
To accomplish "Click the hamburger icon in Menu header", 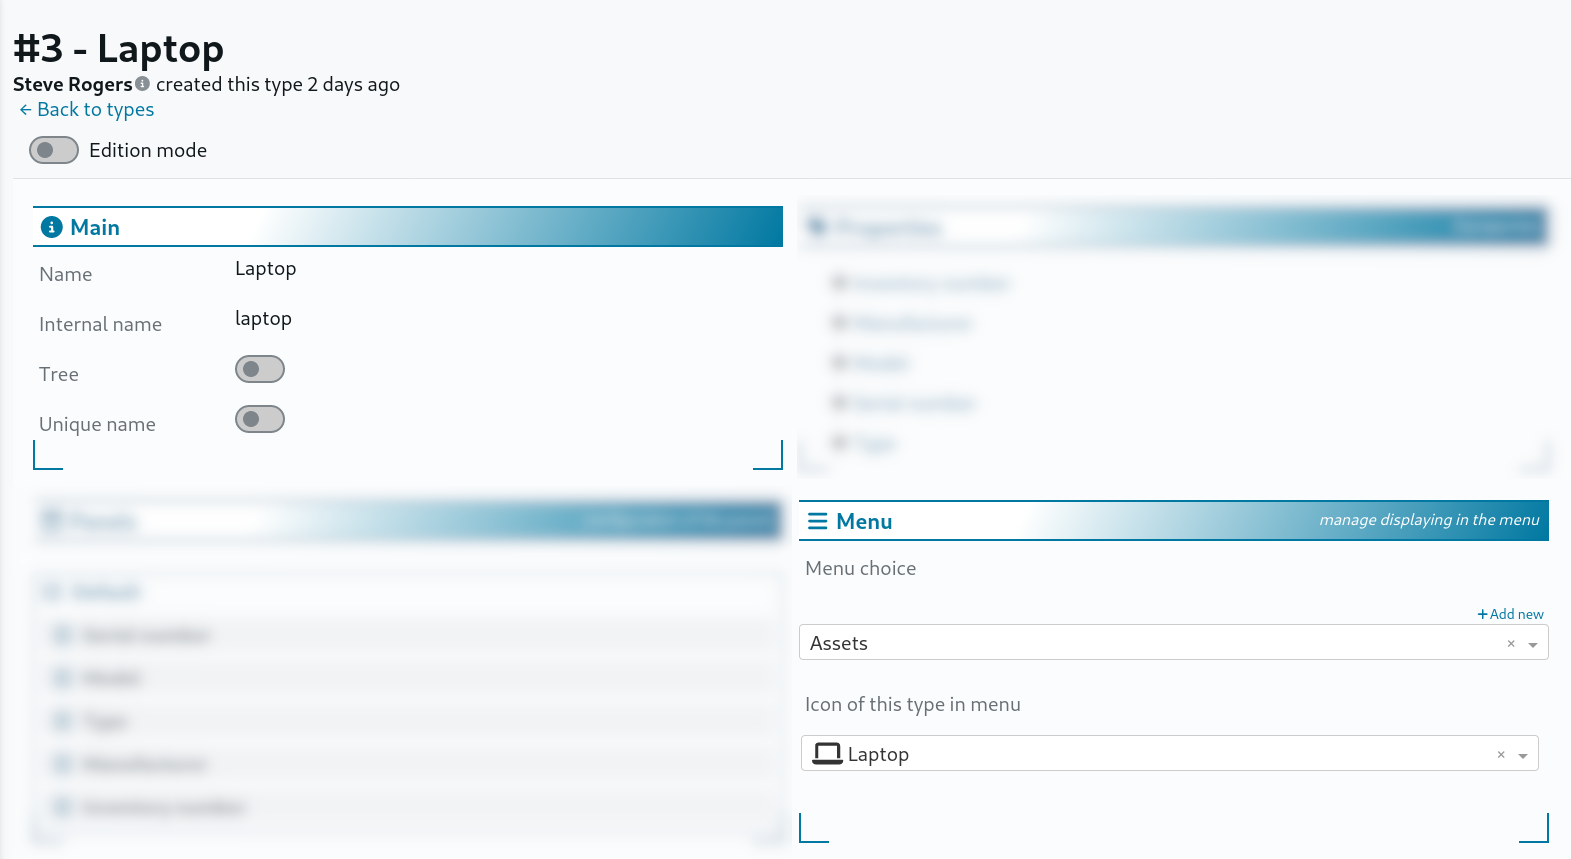I will (x=817, y=522).
